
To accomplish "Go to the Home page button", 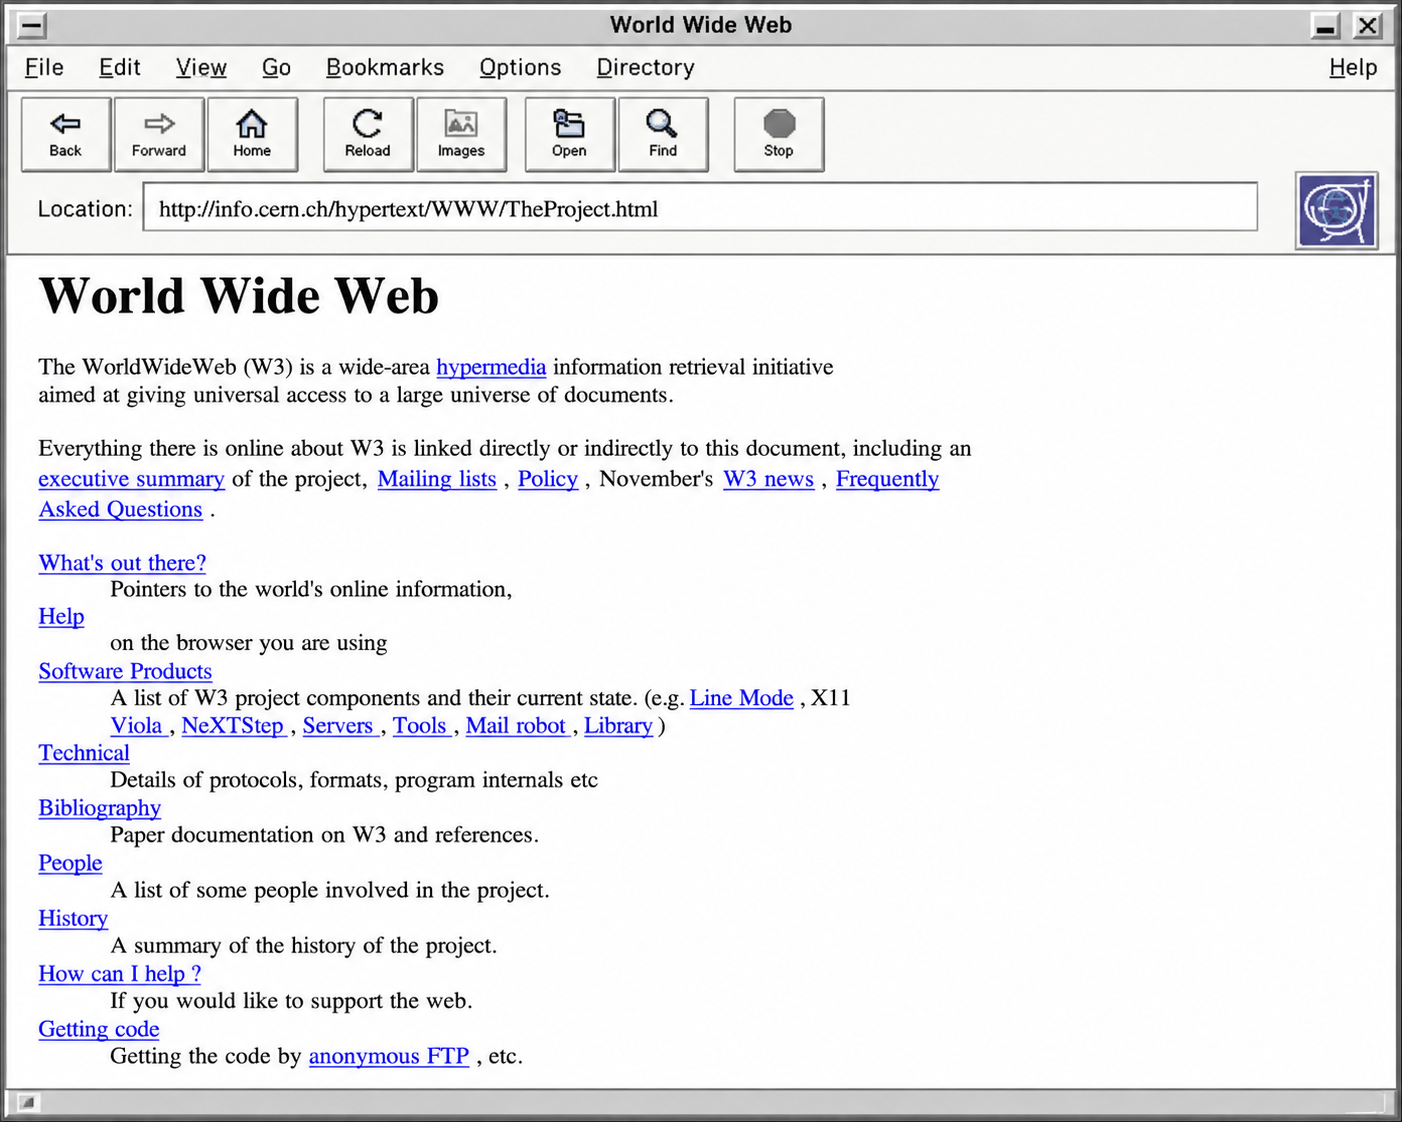I will tap(252, 134).
